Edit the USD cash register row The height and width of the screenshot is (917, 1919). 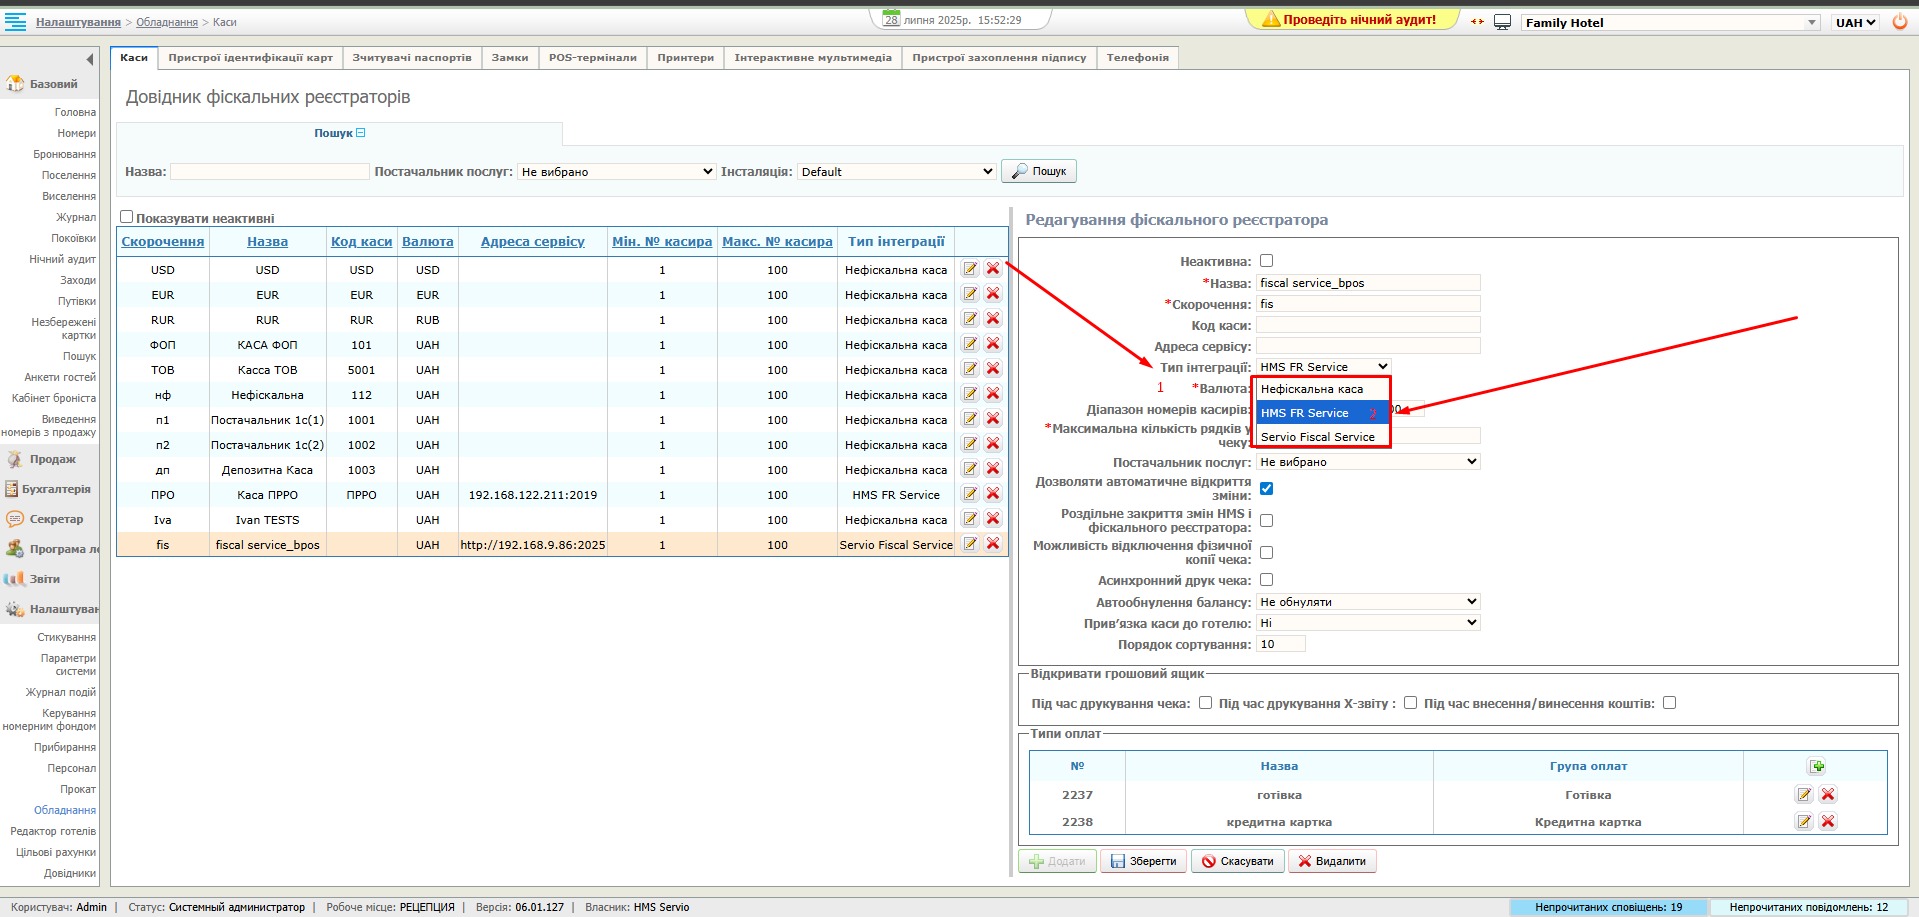click(x=970, y=269)
